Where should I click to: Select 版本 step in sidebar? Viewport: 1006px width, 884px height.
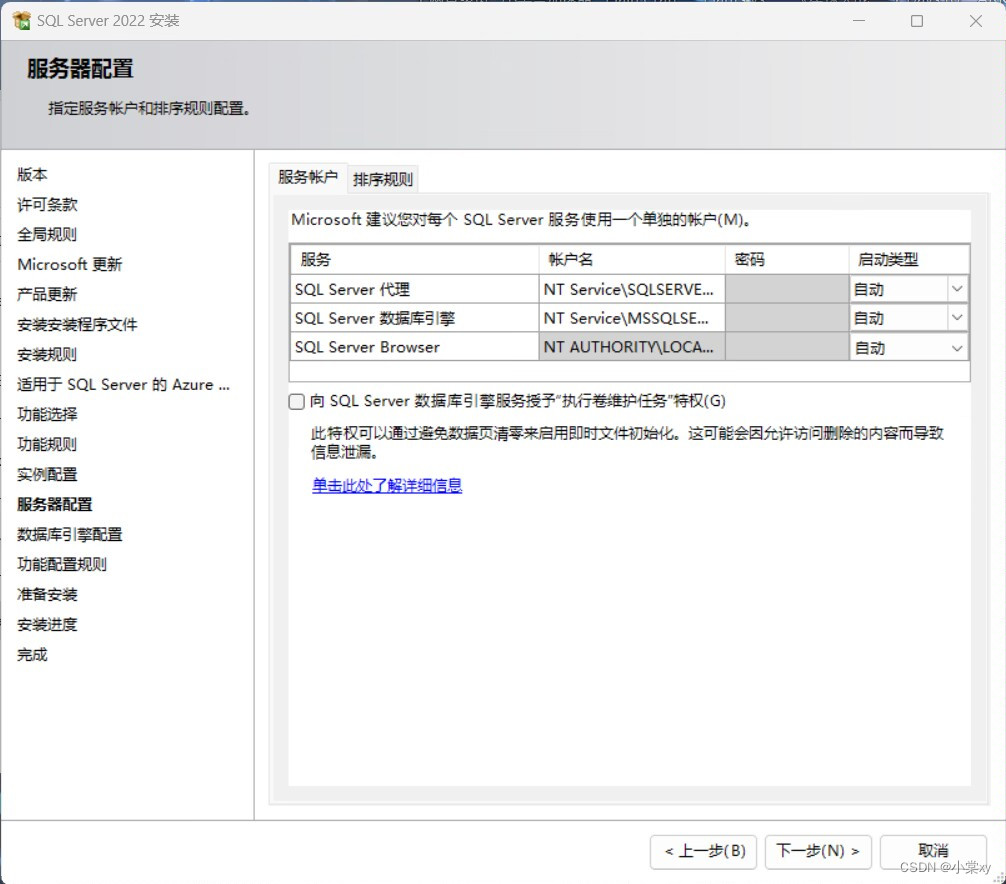click(x=32, y=174)
